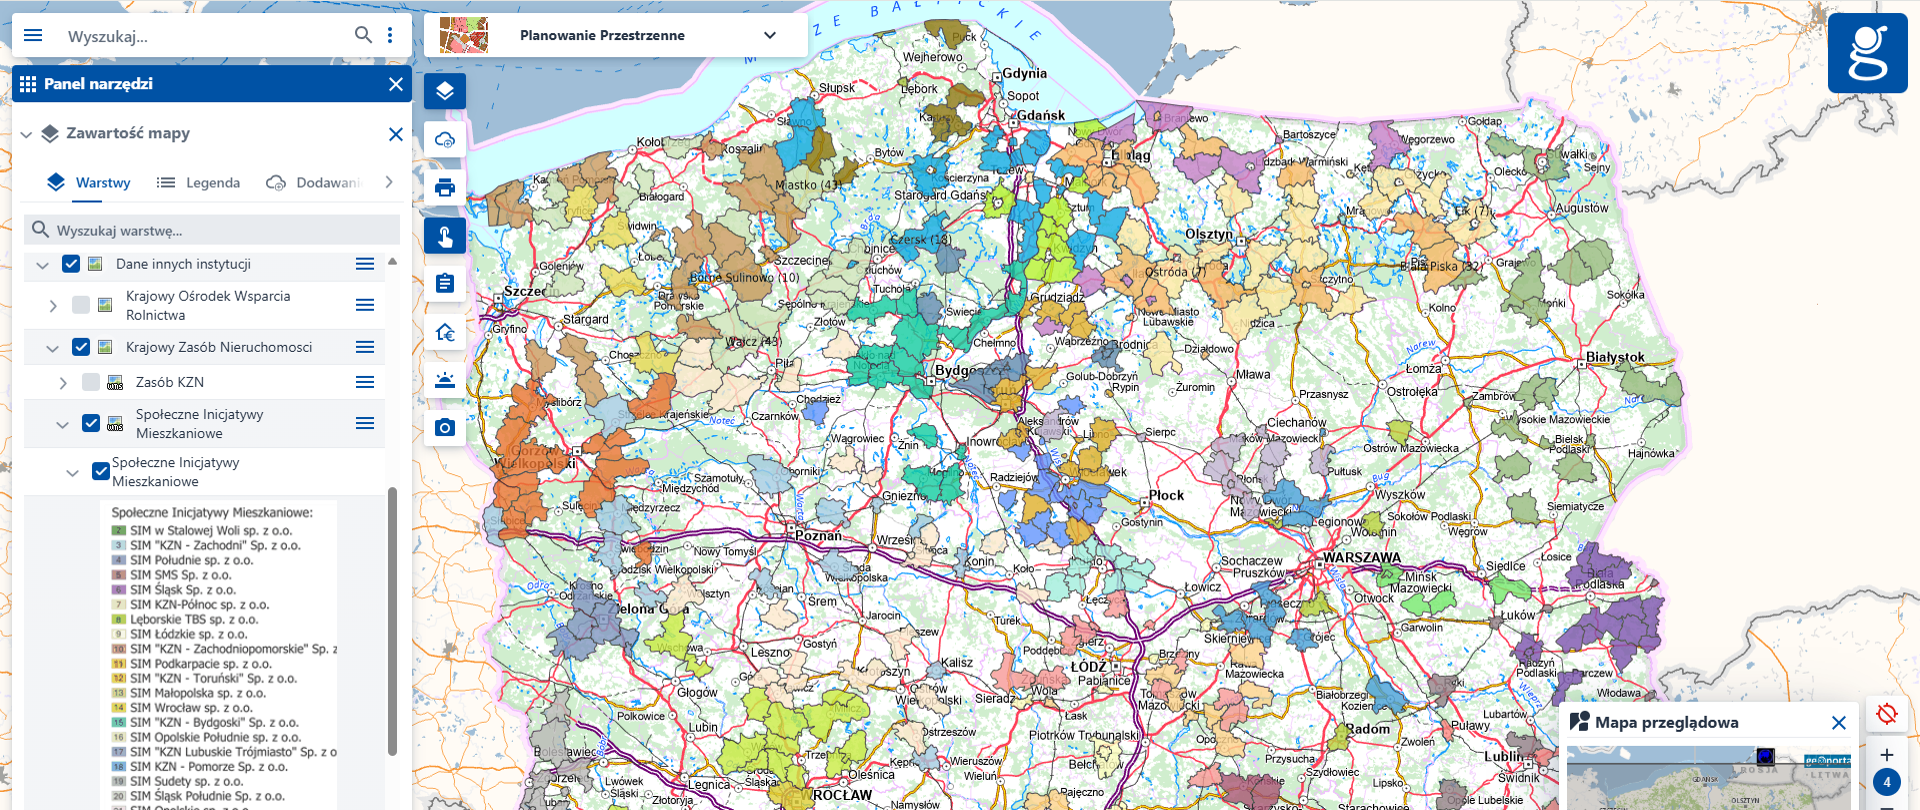Click legend entry SIM Wrocław sp. z o.o.
The width and height of the screenshot is (1920, 810).
(192, 707)
